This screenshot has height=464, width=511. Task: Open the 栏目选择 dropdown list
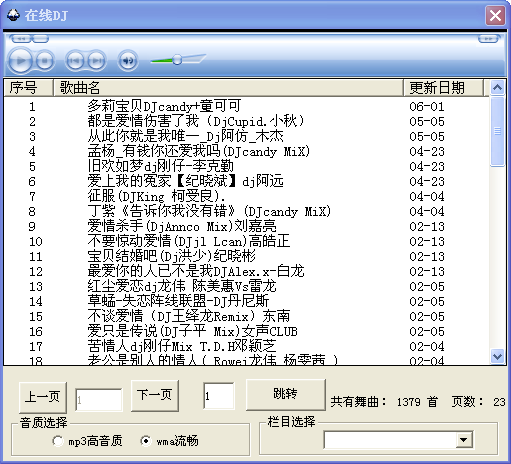tap(464, 440)
